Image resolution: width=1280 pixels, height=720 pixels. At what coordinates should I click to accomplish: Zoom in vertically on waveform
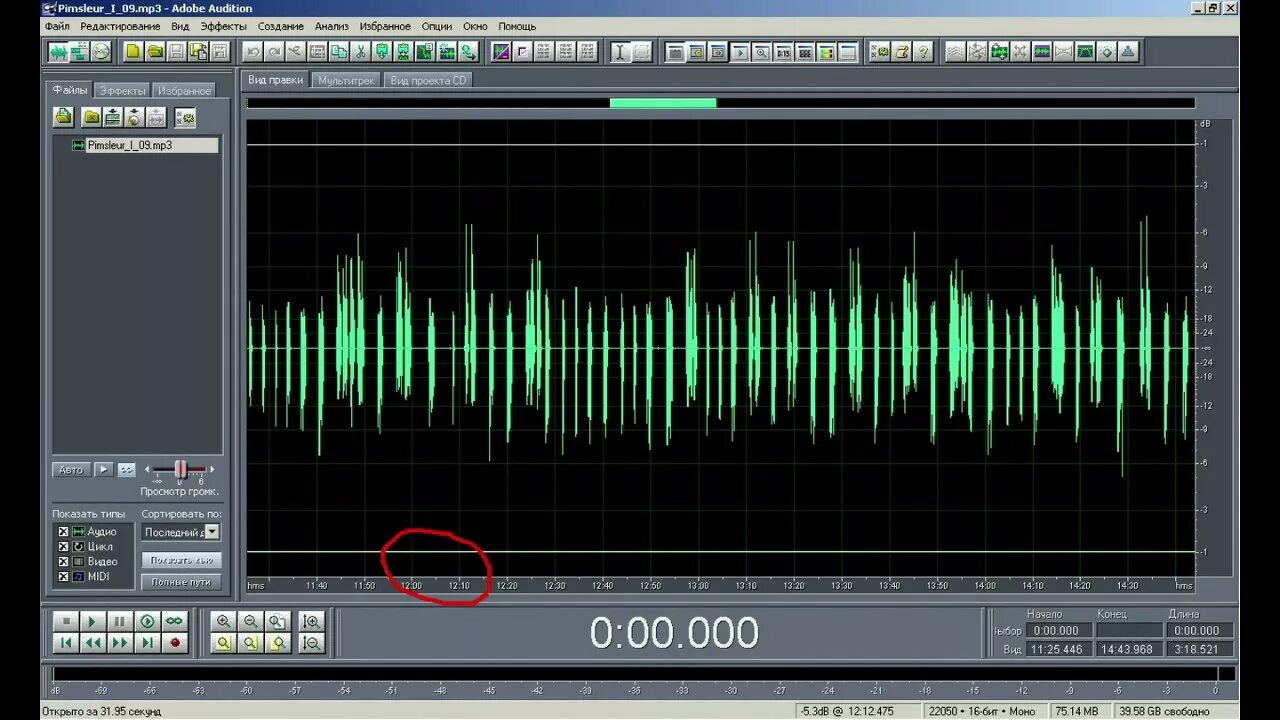point(311,622)
